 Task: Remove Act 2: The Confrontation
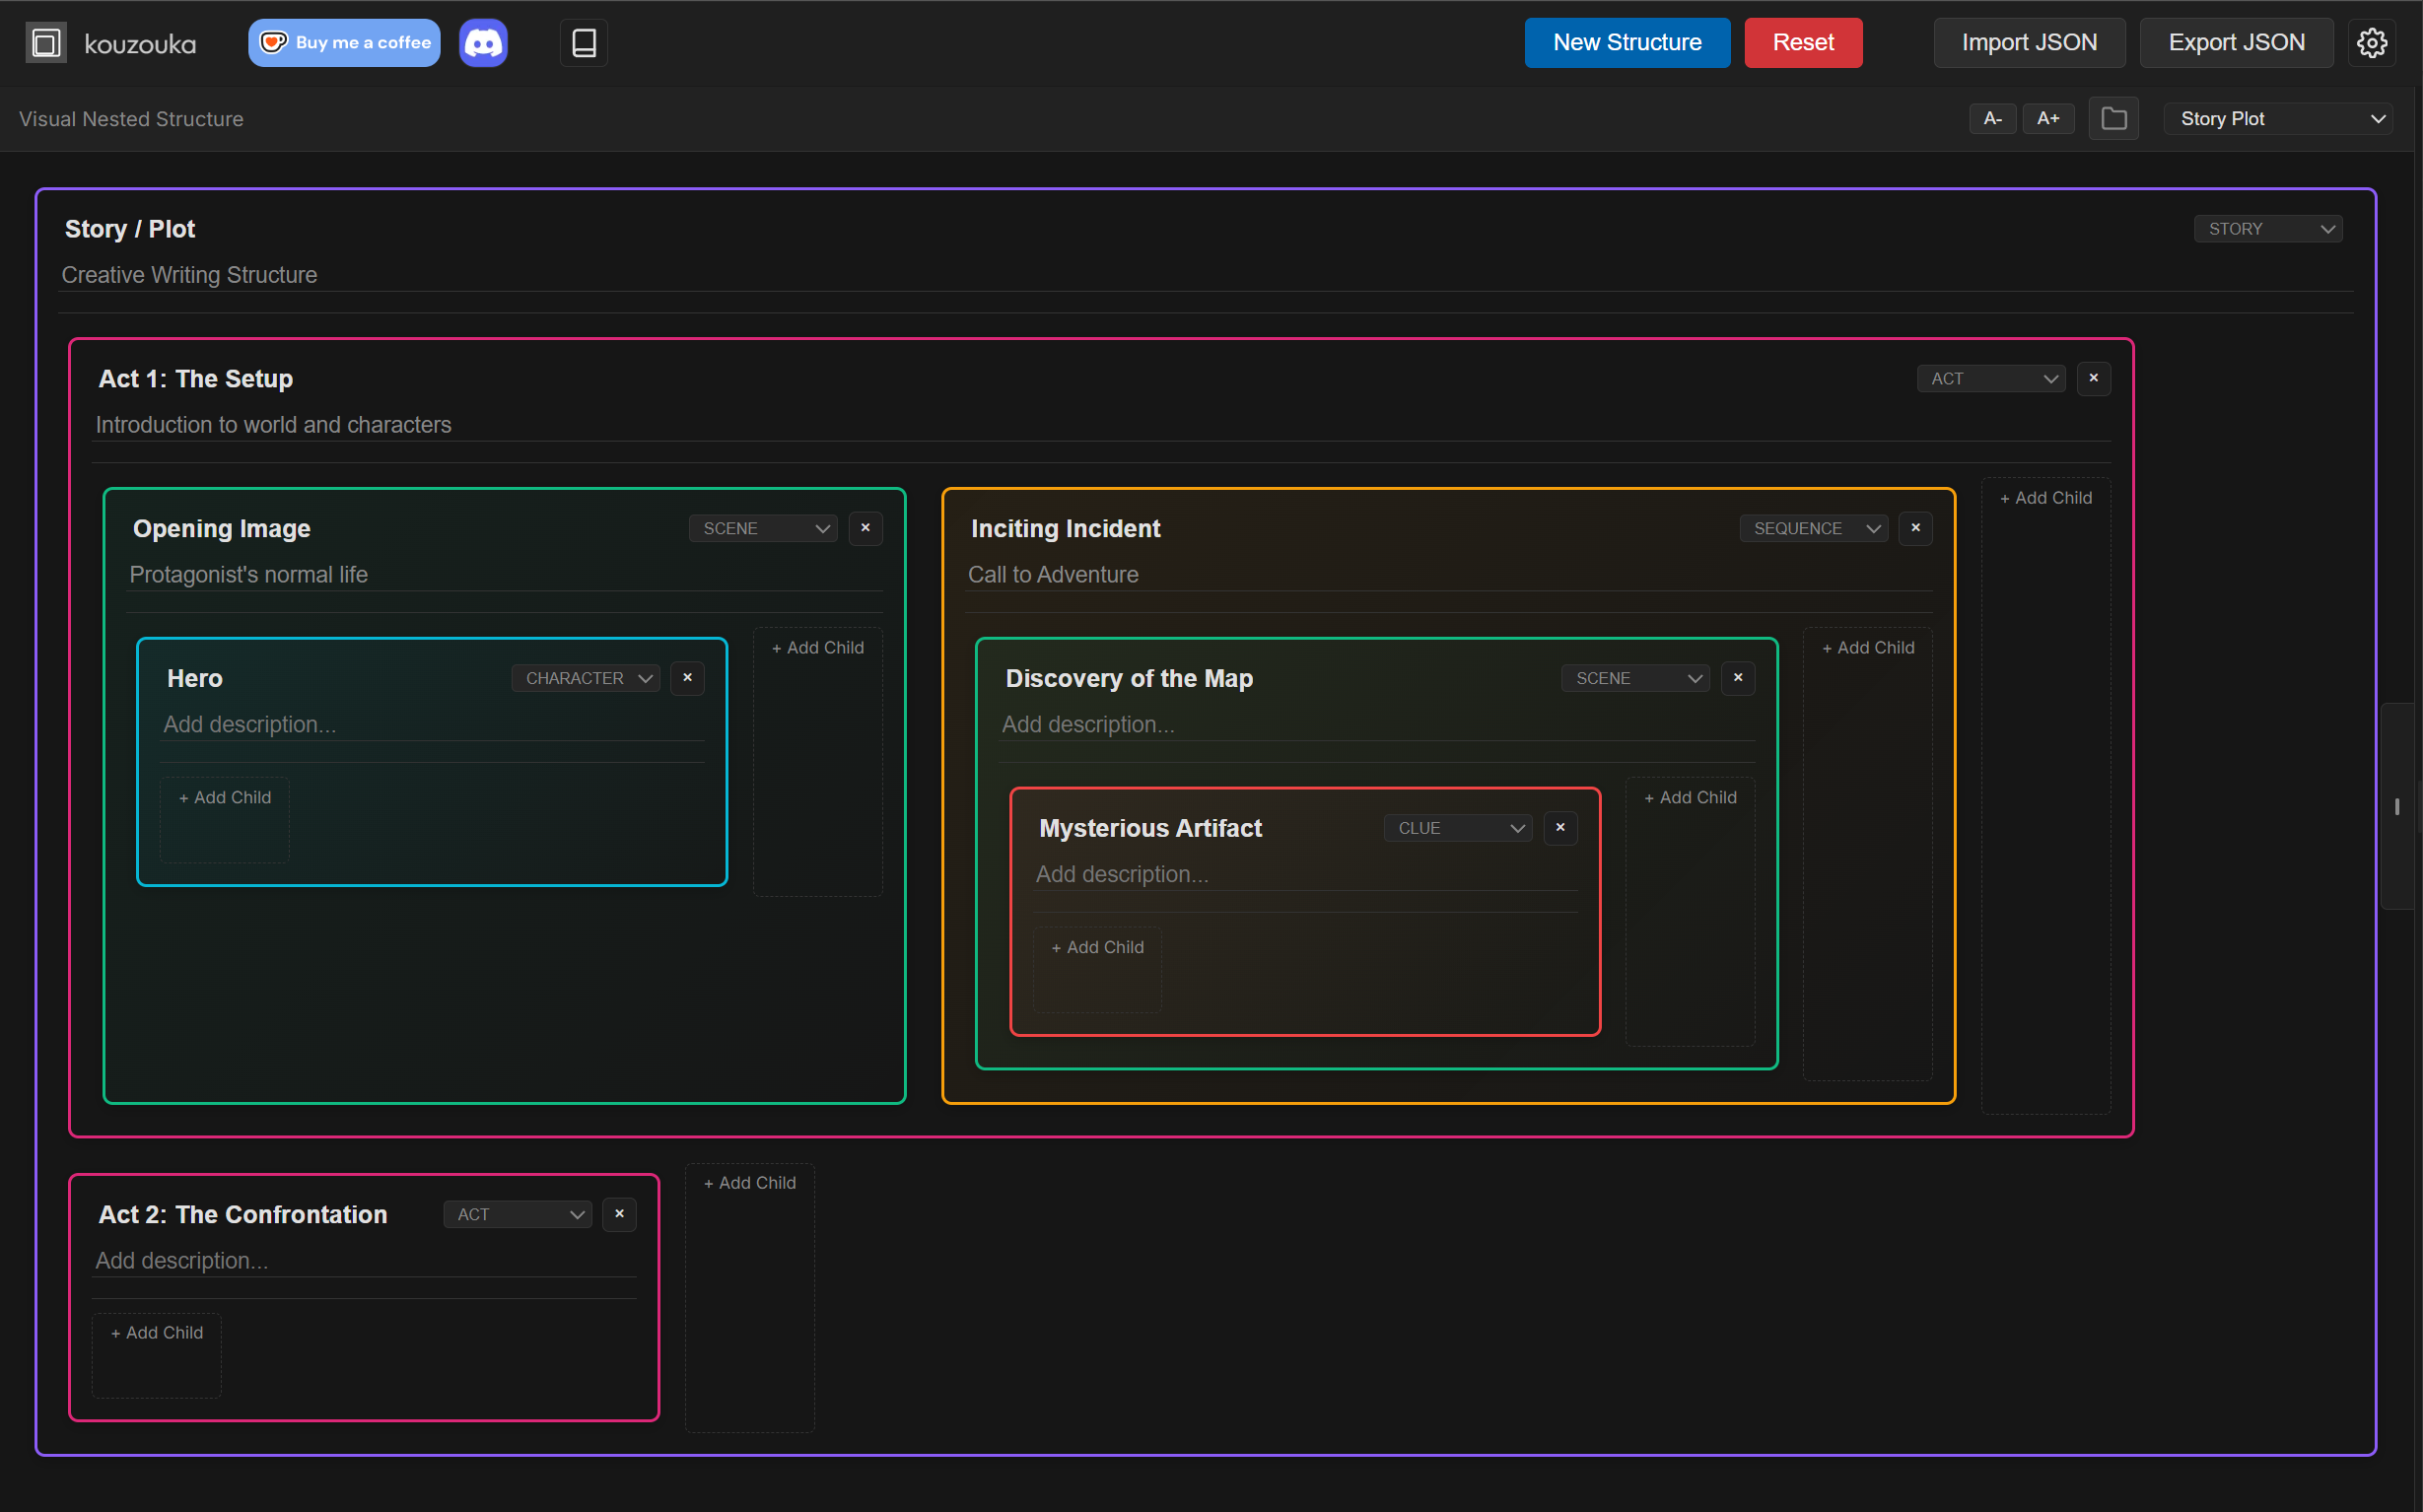[x=619, y=1213]
